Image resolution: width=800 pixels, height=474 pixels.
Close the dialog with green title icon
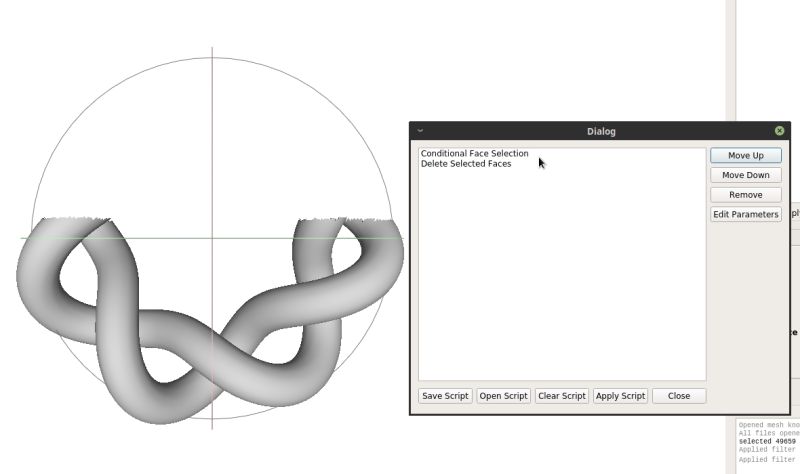[x=779, y=131]
